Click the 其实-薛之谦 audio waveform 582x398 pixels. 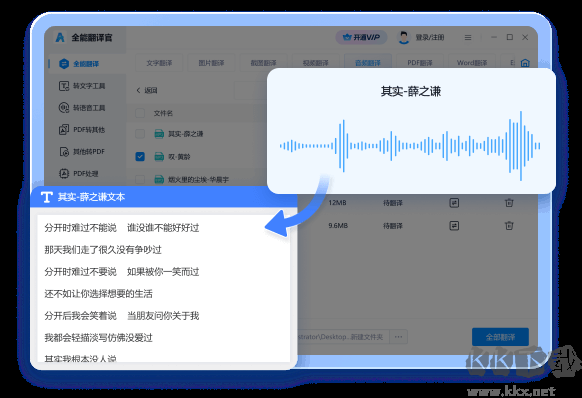coord(410,146)
